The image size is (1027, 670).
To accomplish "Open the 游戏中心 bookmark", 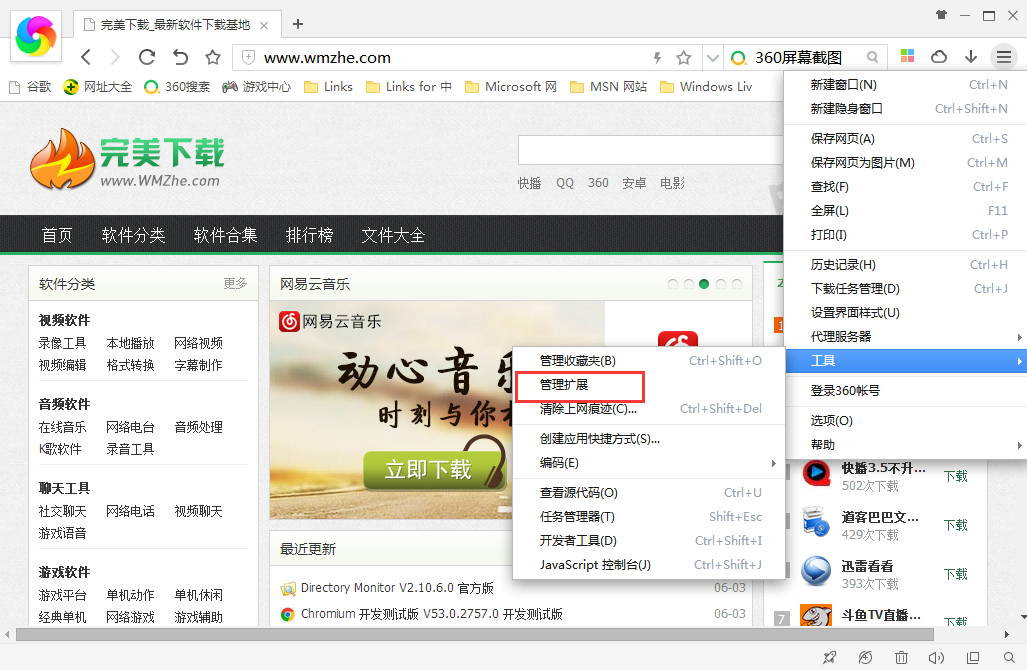I will click(x=257, y=86).
